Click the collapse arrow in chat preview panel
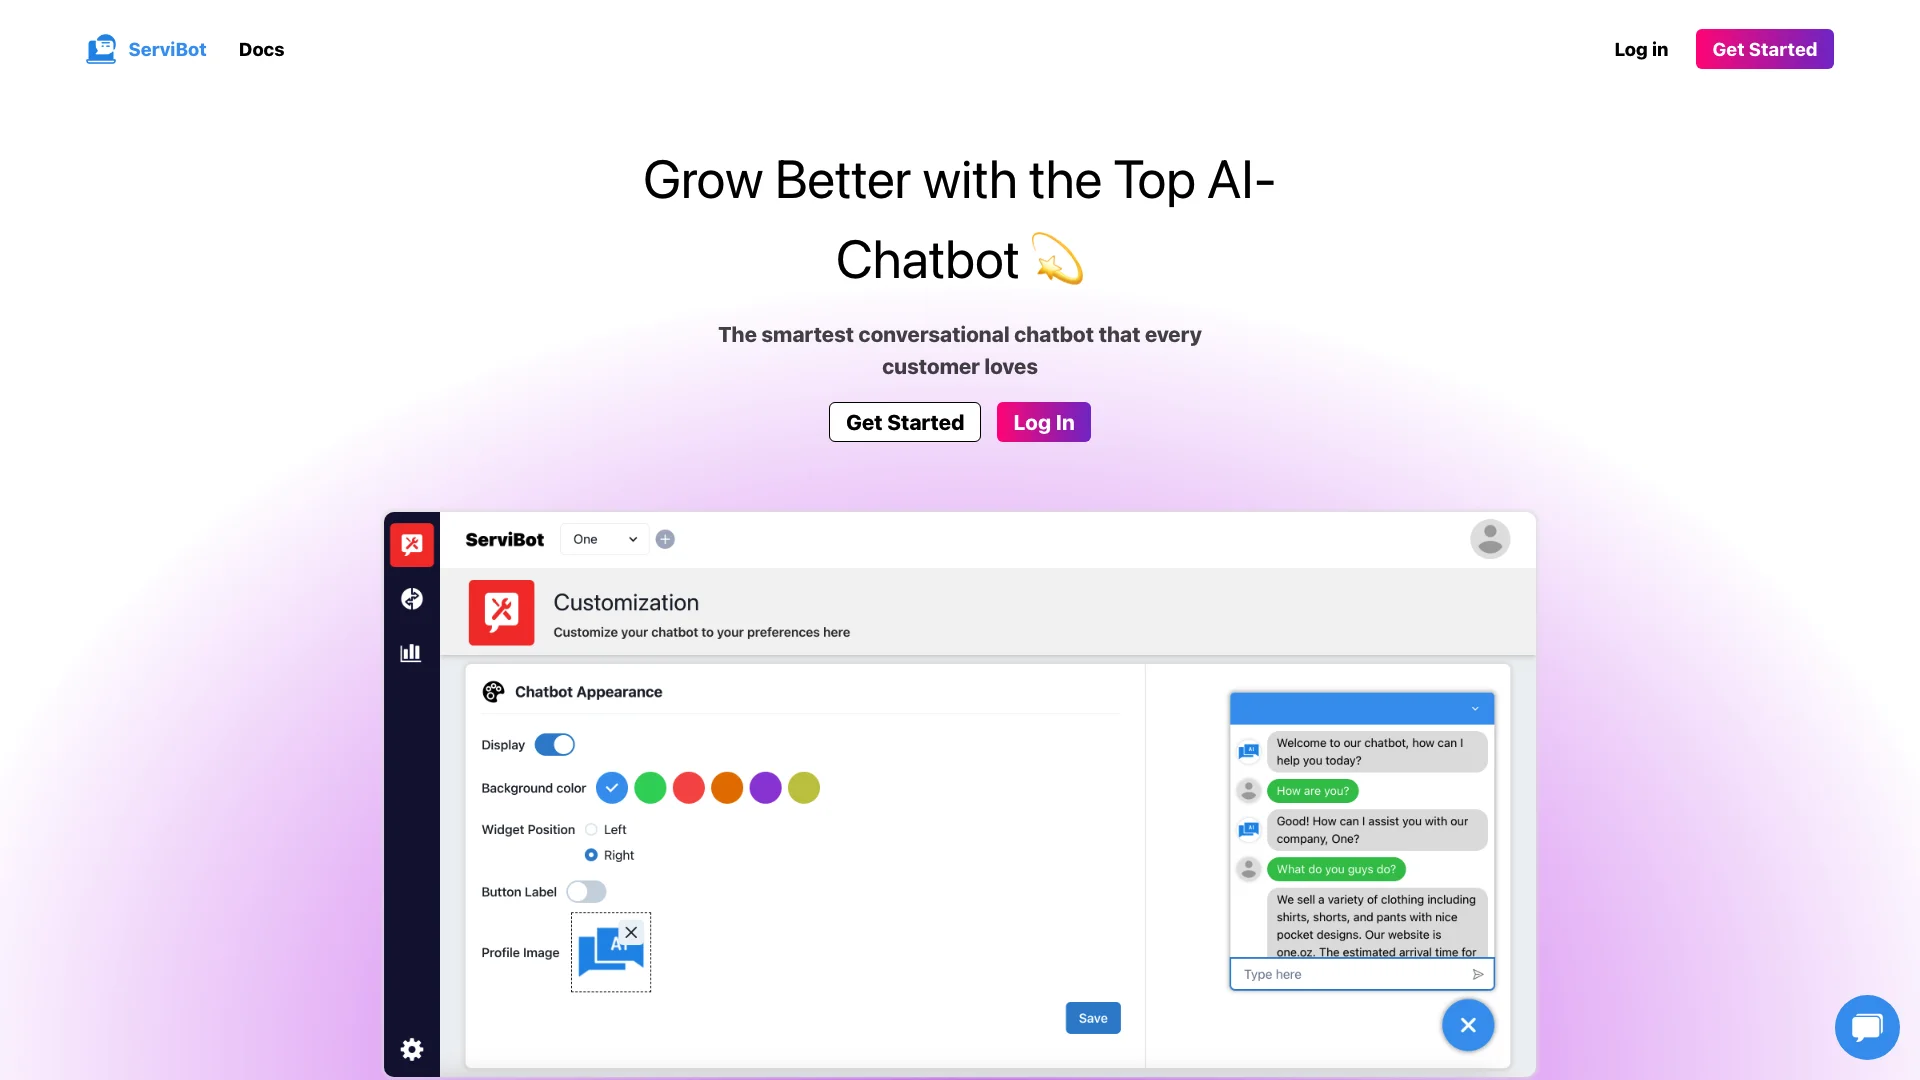Image resolution: width=1920 pixels, height=1080 pixels. click(x=1477, y=708)
